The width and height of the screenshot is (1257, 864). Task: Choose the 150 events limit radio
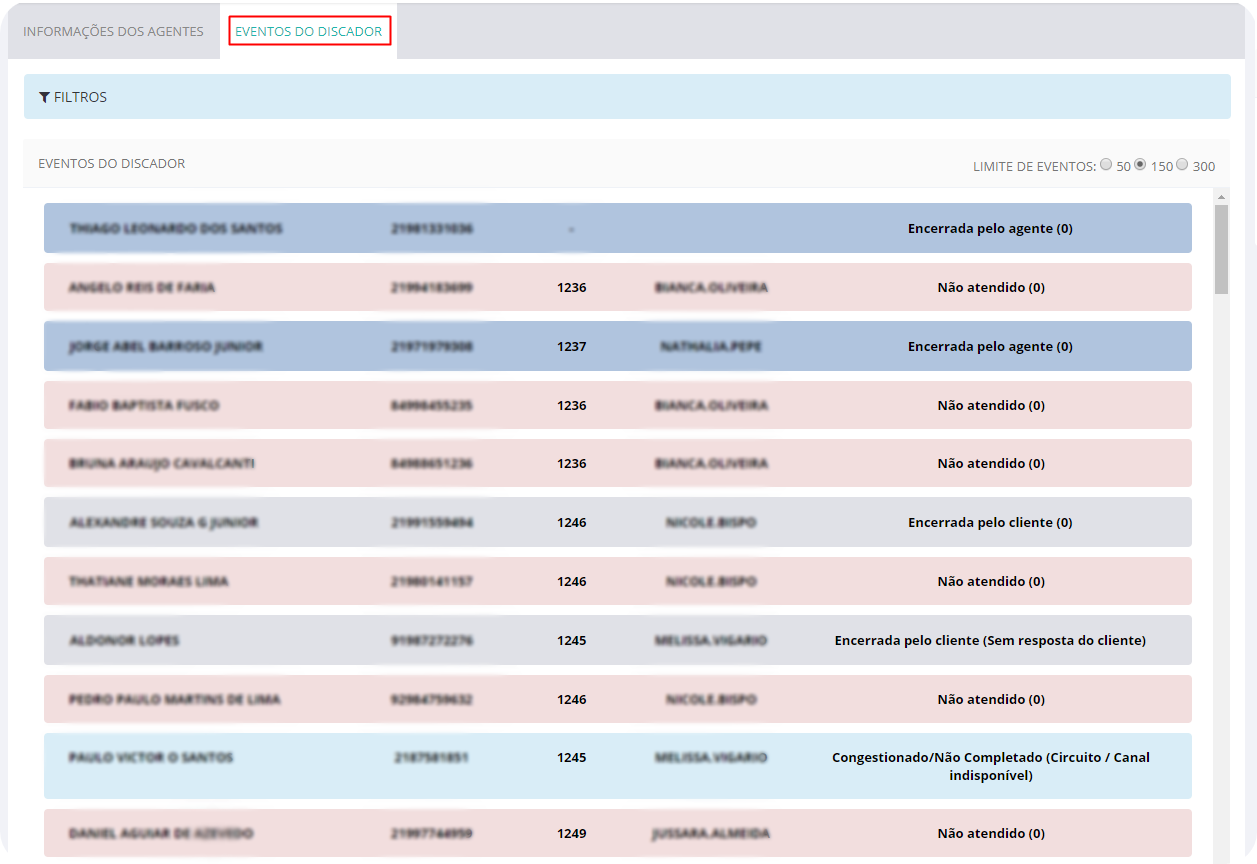pos(1140,165)
